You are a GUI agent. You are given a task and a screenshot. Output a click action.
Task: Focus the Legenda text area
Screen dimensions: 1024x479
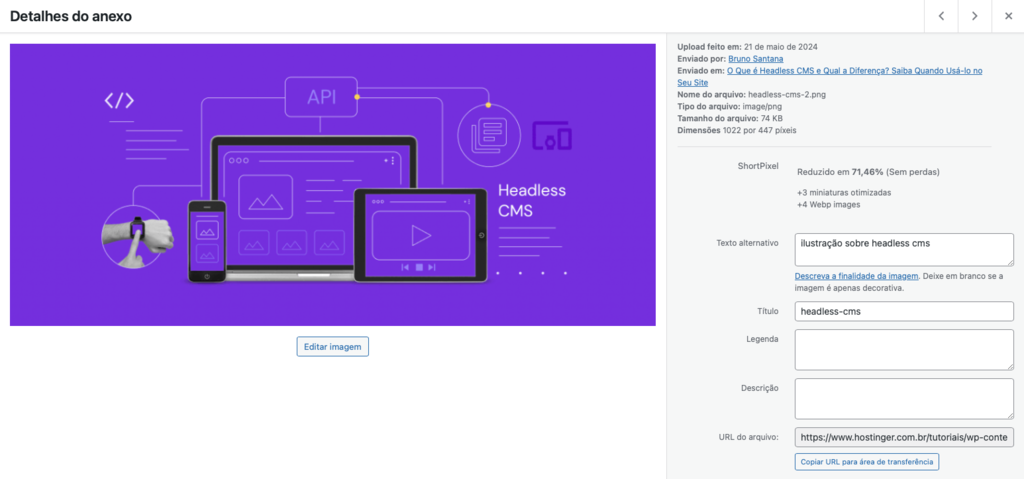point(904,350)
